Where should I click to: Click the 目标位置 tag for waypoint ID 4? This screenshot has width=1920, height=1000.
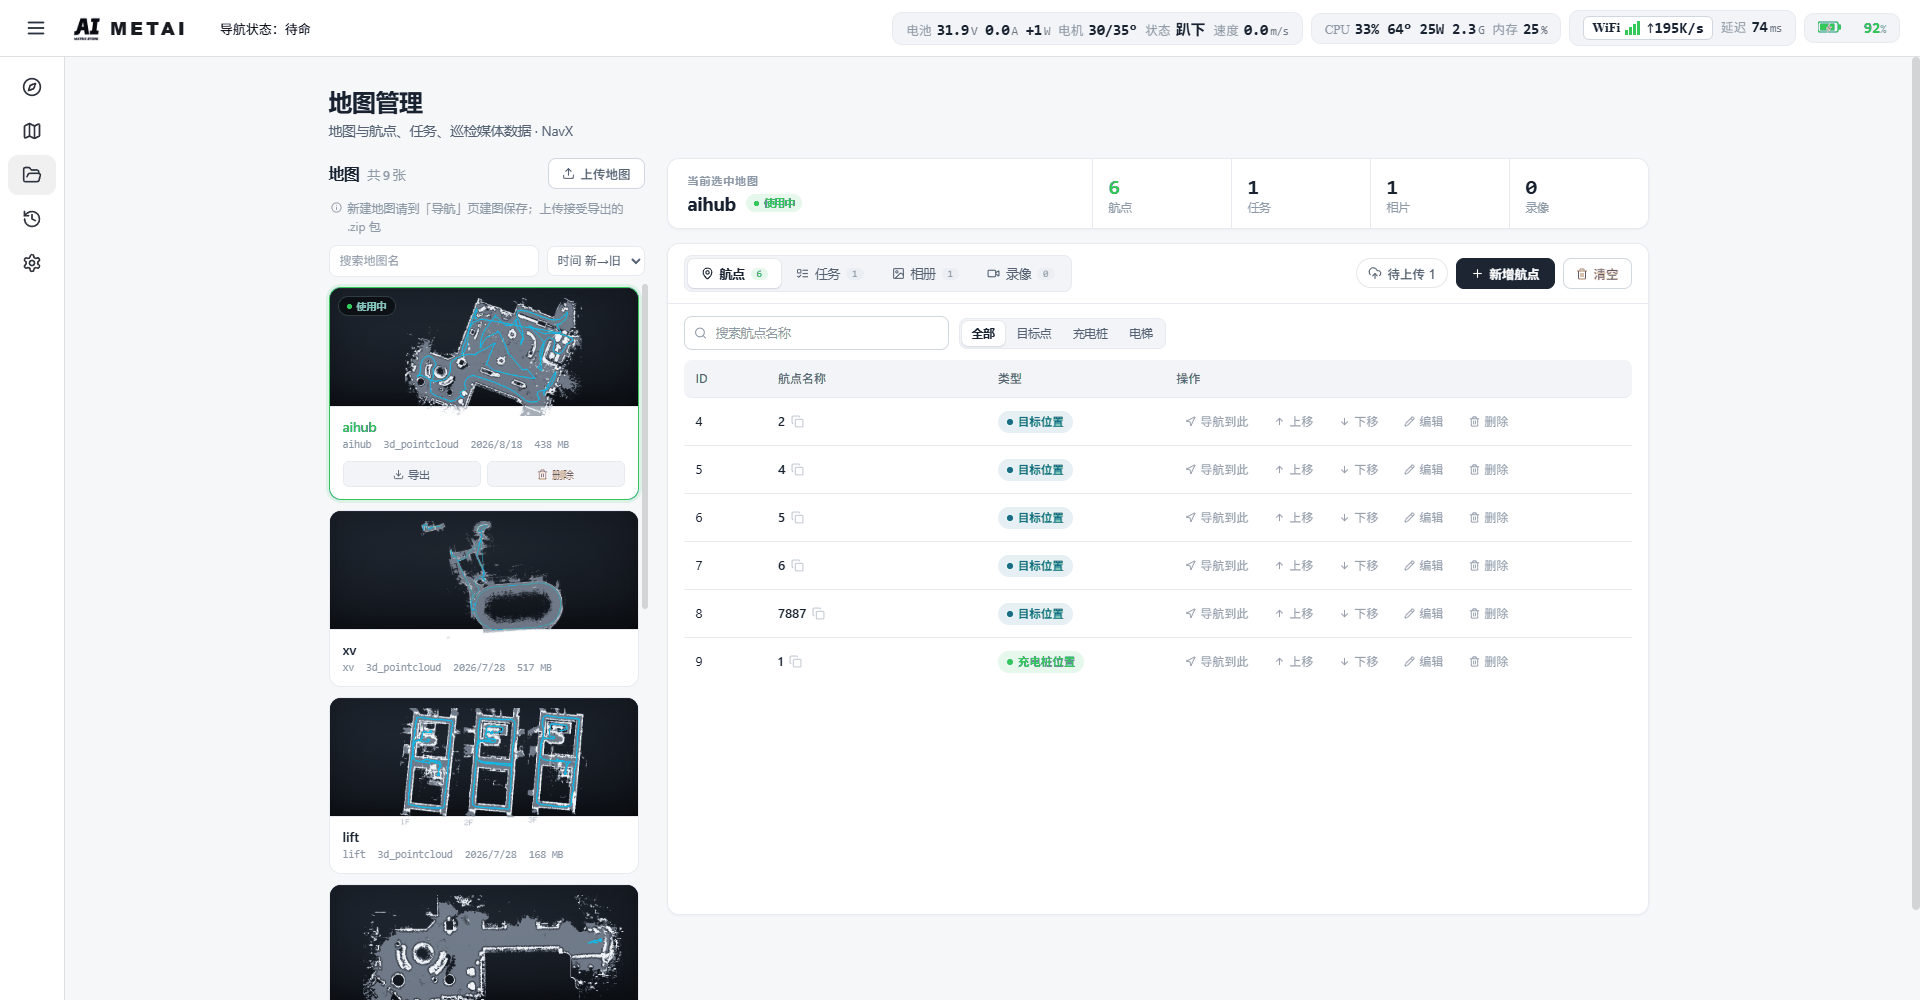(1035, 422)
